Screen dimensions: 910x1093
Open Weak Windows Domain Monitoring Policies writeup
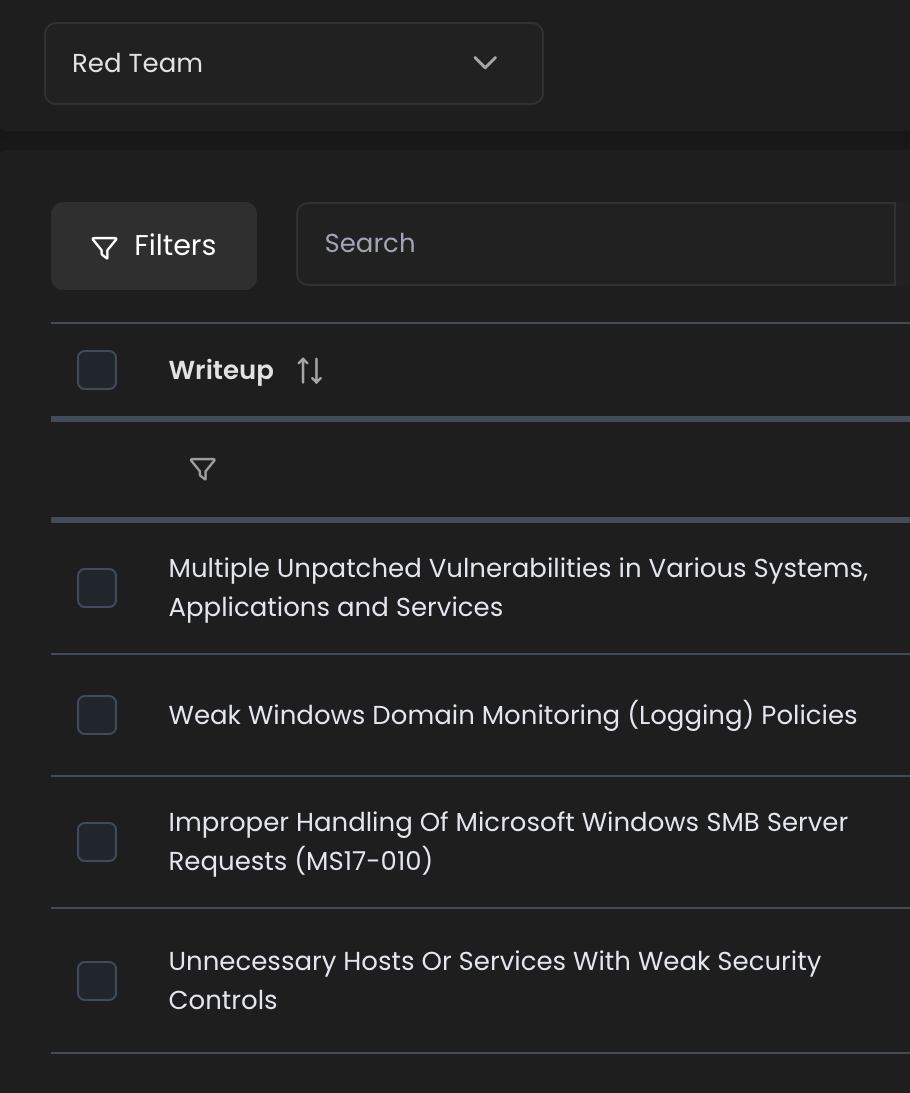512,715
